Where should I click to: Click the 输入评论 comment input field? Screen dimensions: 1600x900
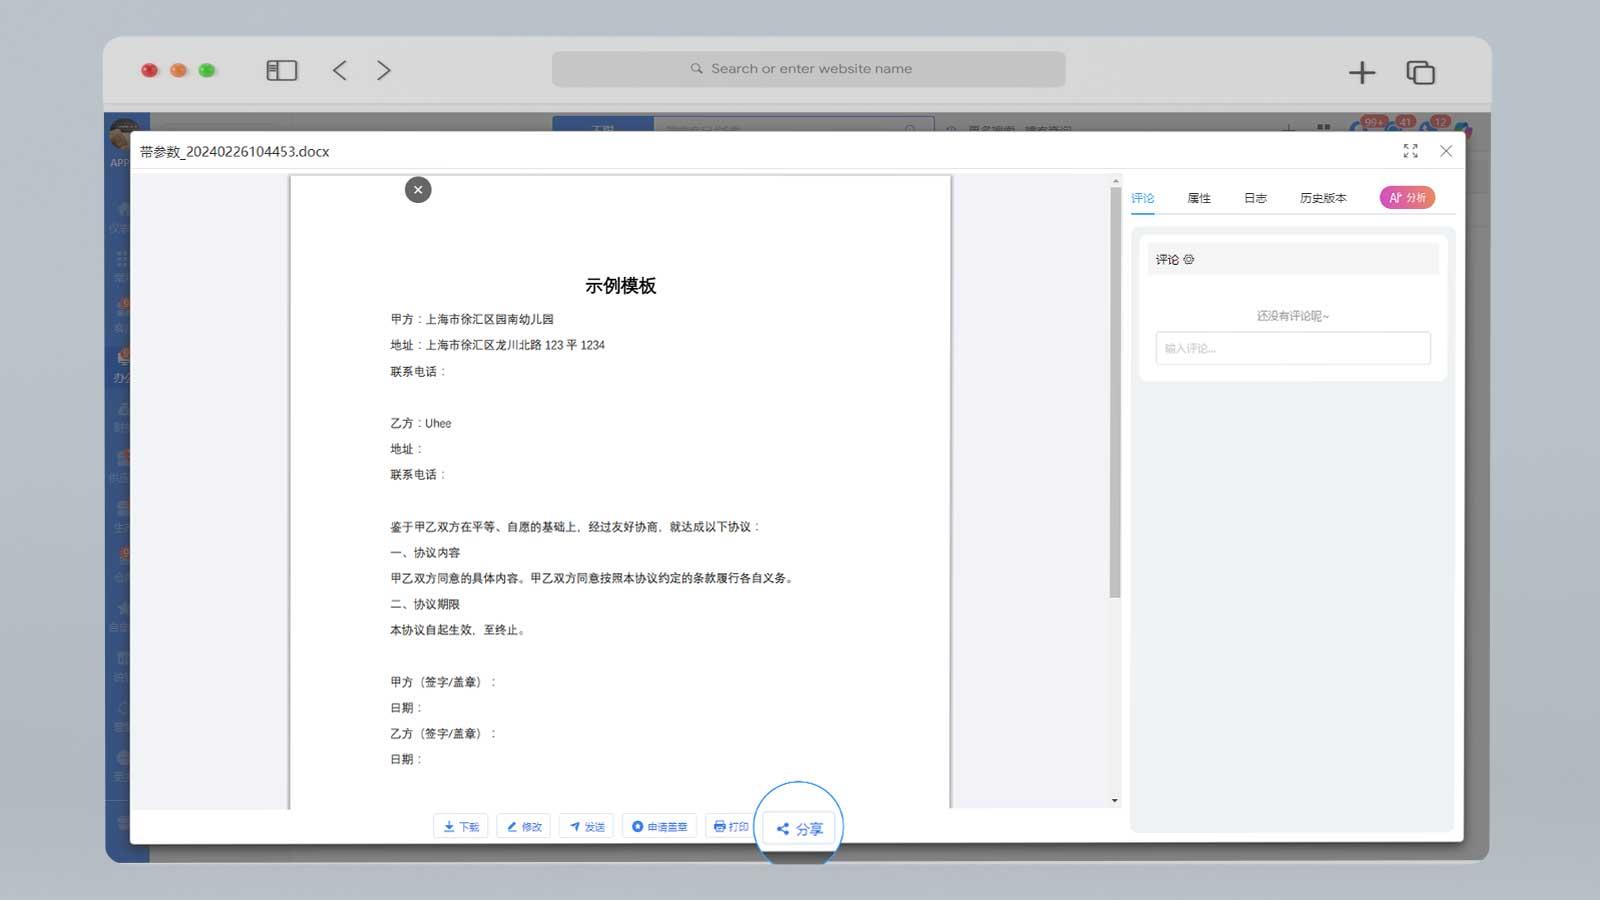click(x=1292, y=348)
